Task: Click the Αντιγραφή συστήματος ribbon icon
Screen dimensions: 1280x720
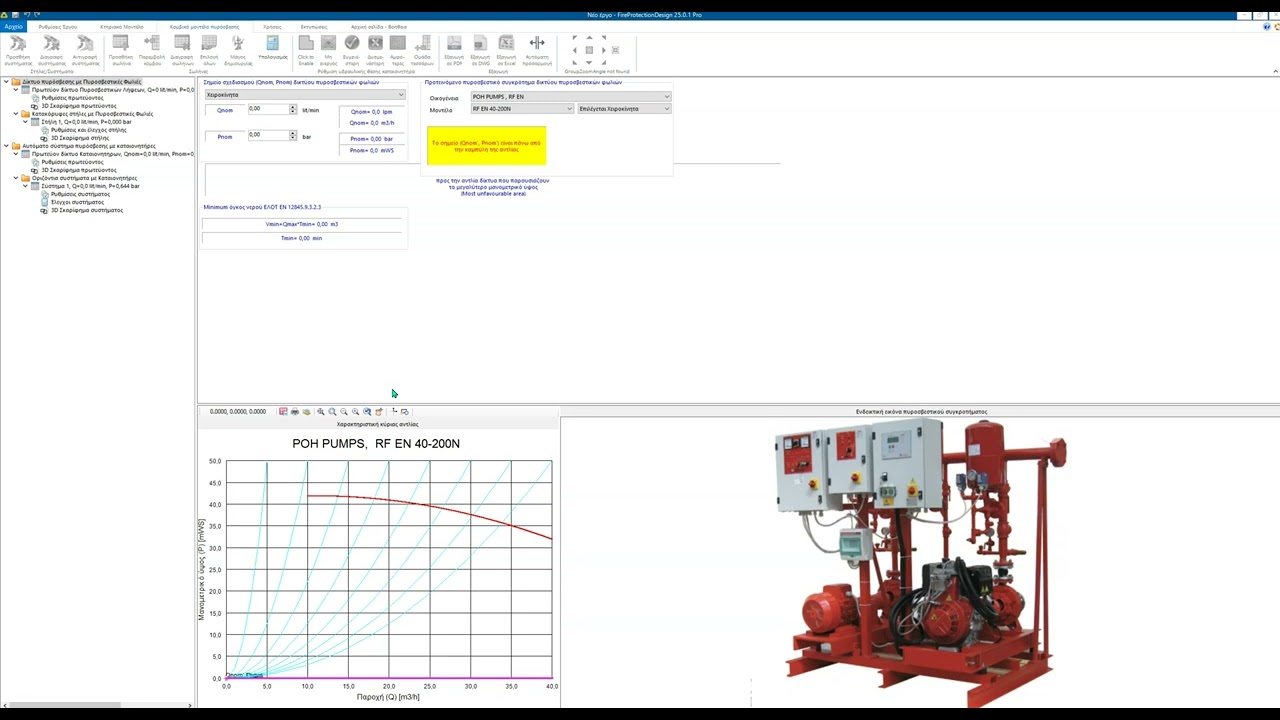Action: (x=86, y=43)
